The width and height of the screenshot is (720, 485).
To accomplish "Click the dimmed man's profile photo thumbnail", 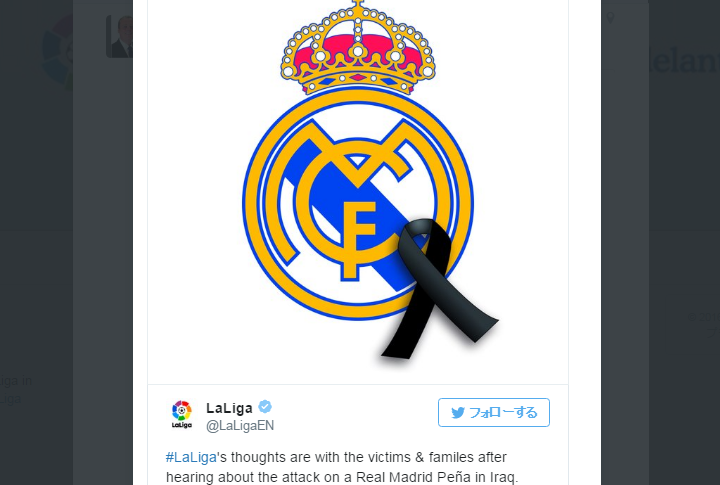I will (119, 37).
